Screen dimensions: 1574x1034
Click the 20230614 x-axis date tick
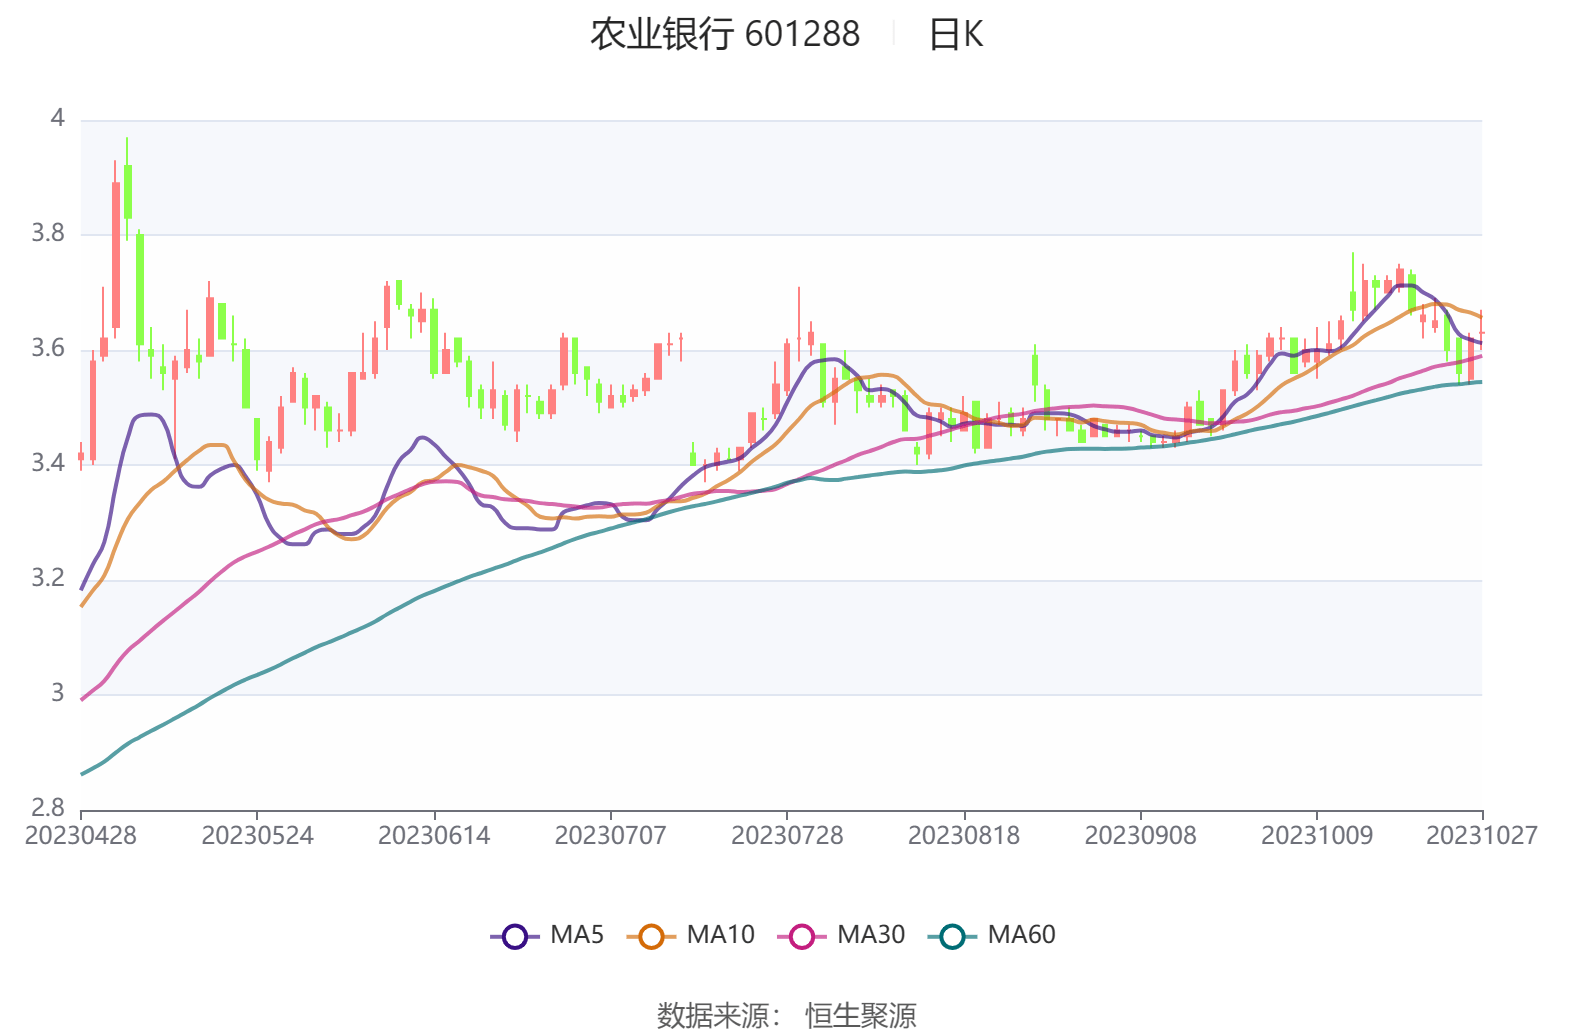(434, 835)
